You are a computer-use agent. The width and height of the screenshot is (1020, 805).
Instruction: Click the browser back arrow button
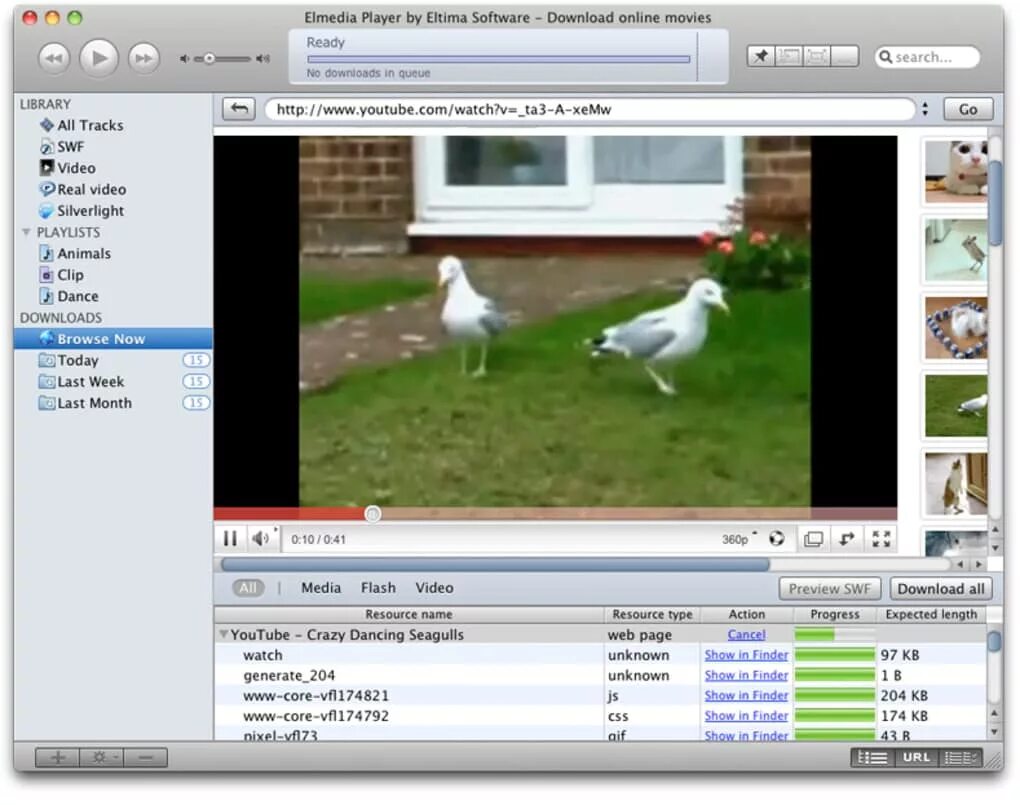[x=239, y=109]
